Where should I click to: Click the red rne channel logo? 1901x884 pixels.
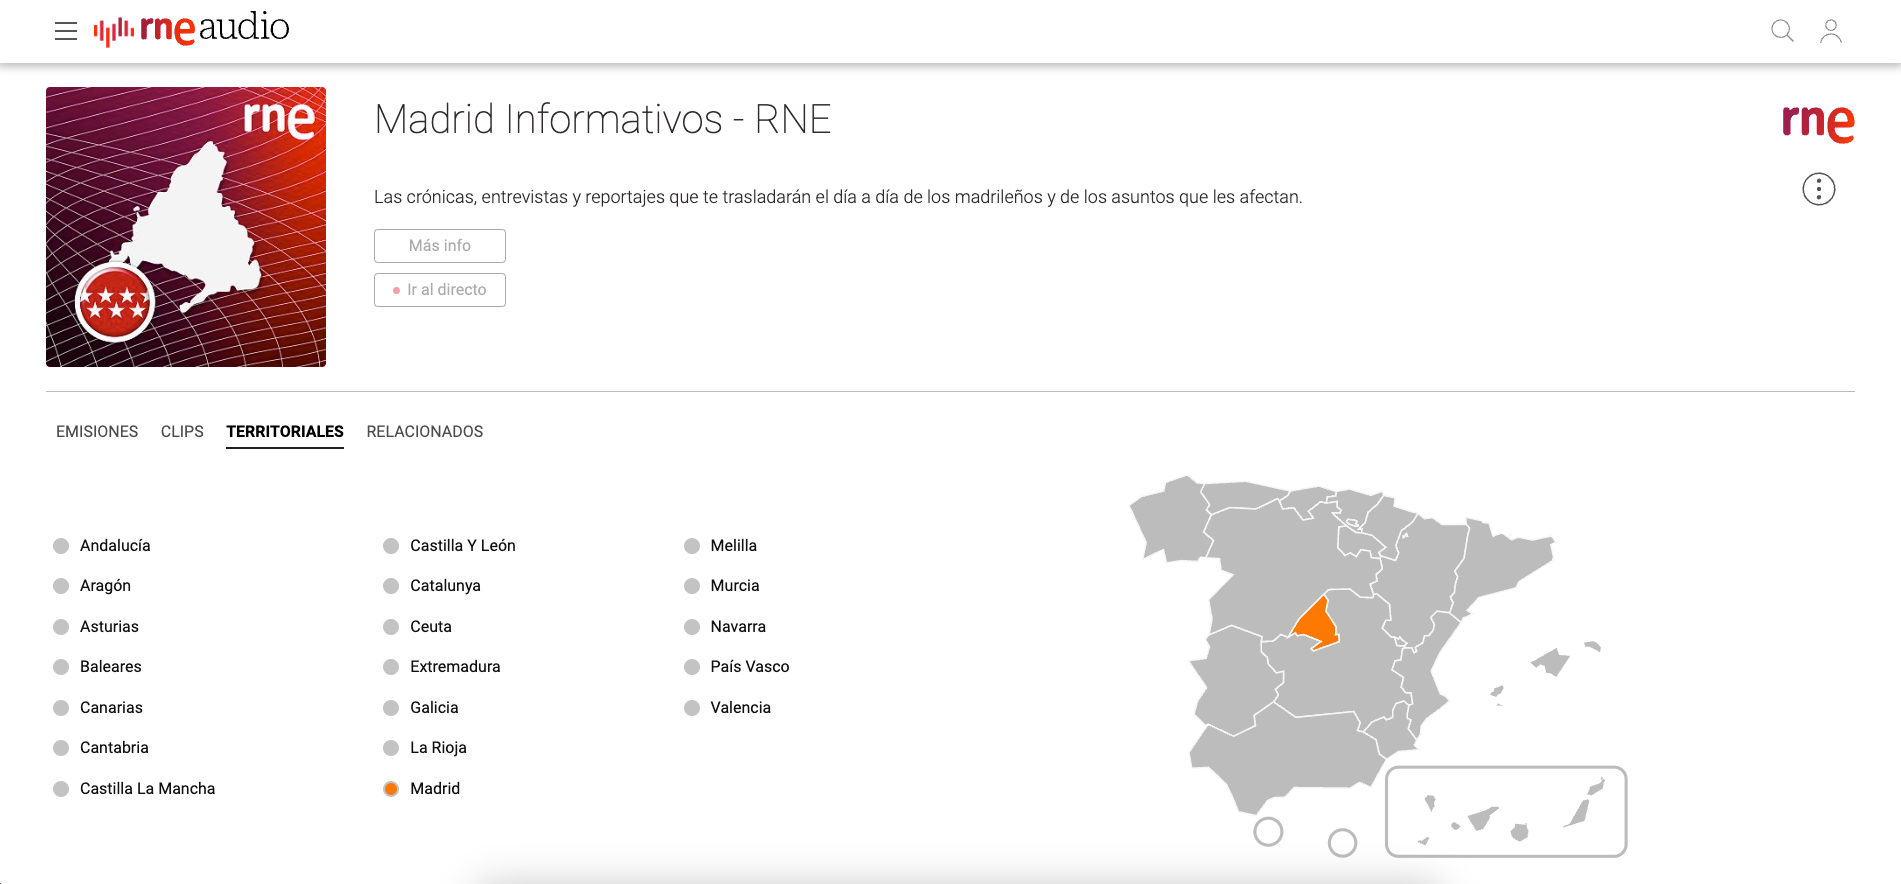[x=1818, y=123]
